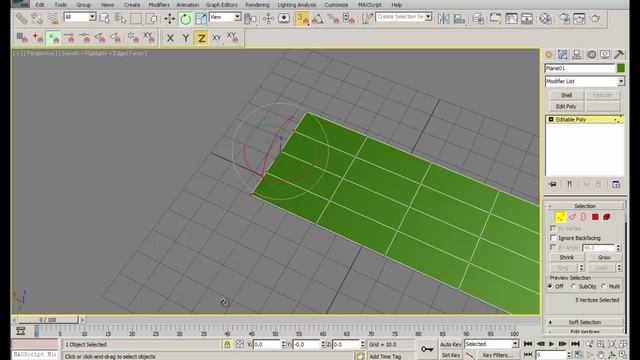Screen dimensions: 640x360
Task: Open the Tools menu
Action: pos(60,5)
